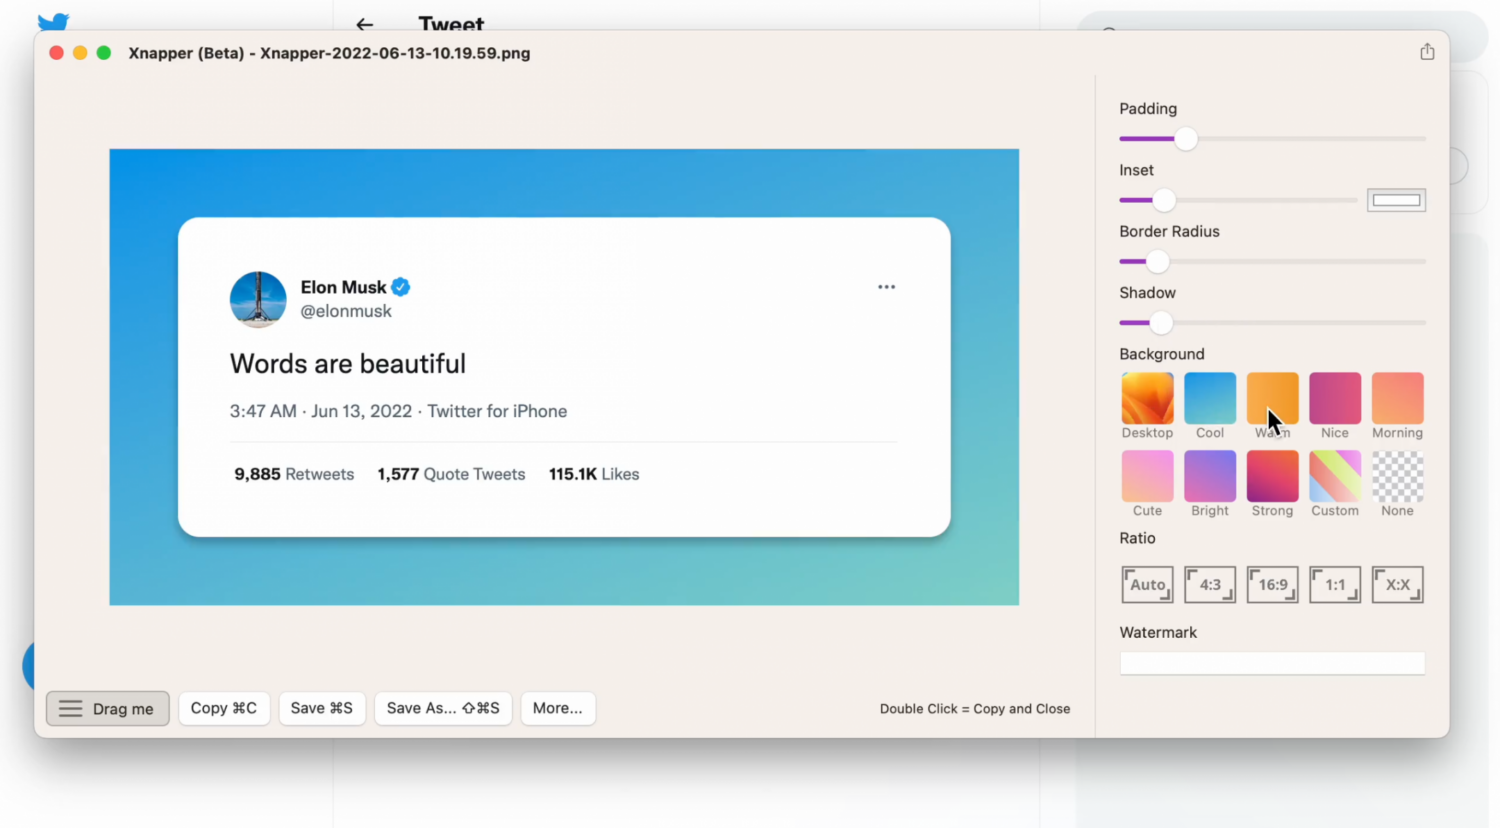The image size is (1500, 828).
Task: Click the Border Radius slider handle
Action: tap(1158, 262)
